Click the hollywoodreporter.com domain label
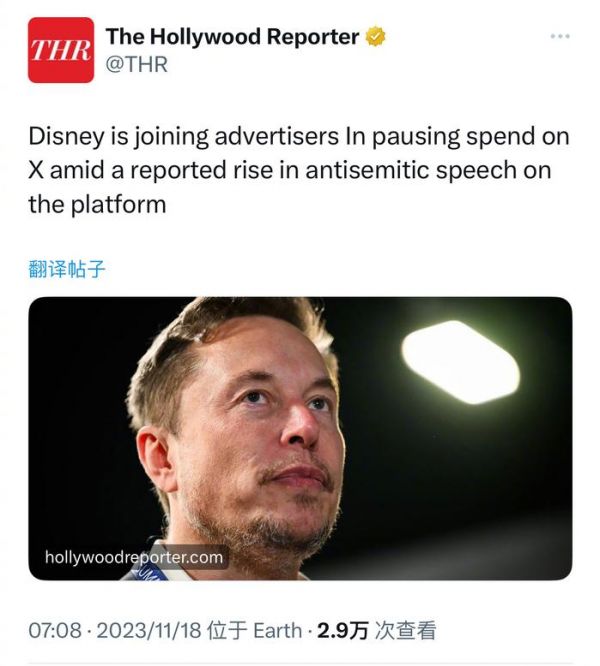 coord(134,557)
